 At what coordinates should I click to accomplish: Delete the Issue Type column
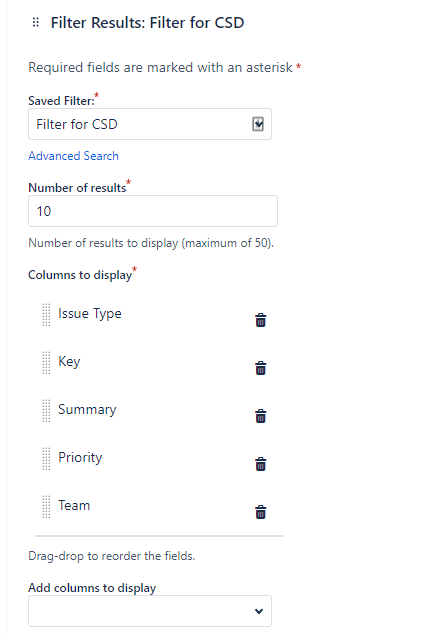point(261,320)
